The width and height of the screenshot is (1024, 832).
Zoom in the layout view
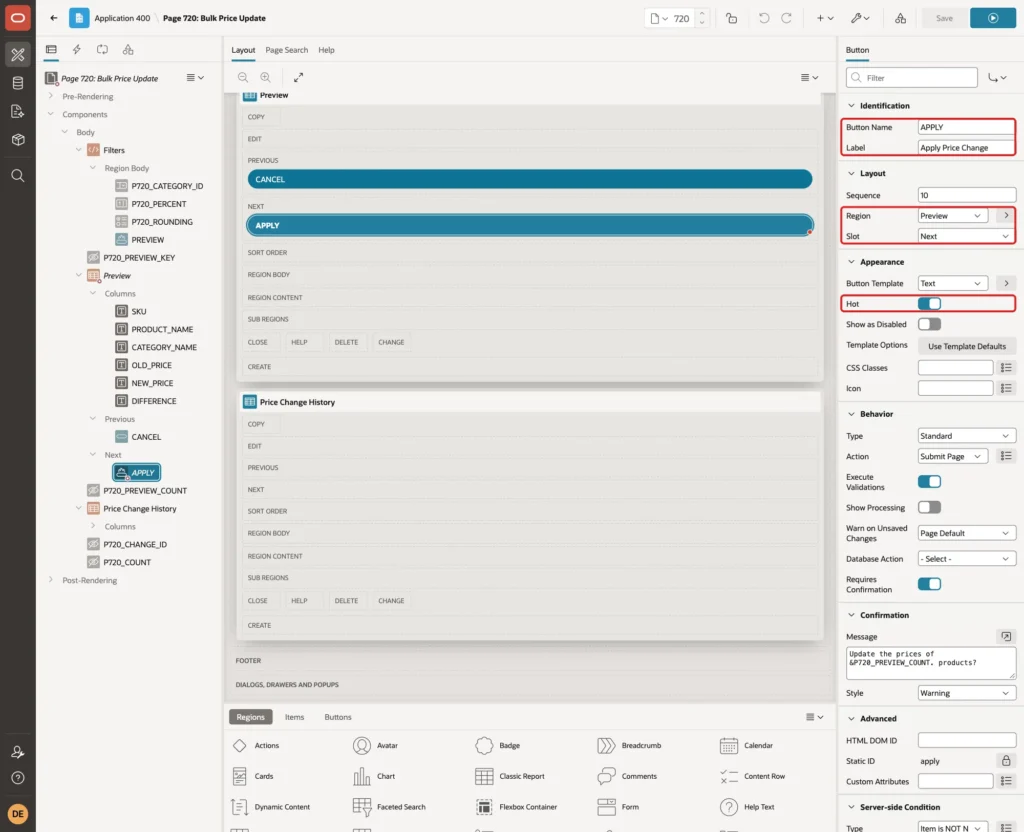pos(265,77)
